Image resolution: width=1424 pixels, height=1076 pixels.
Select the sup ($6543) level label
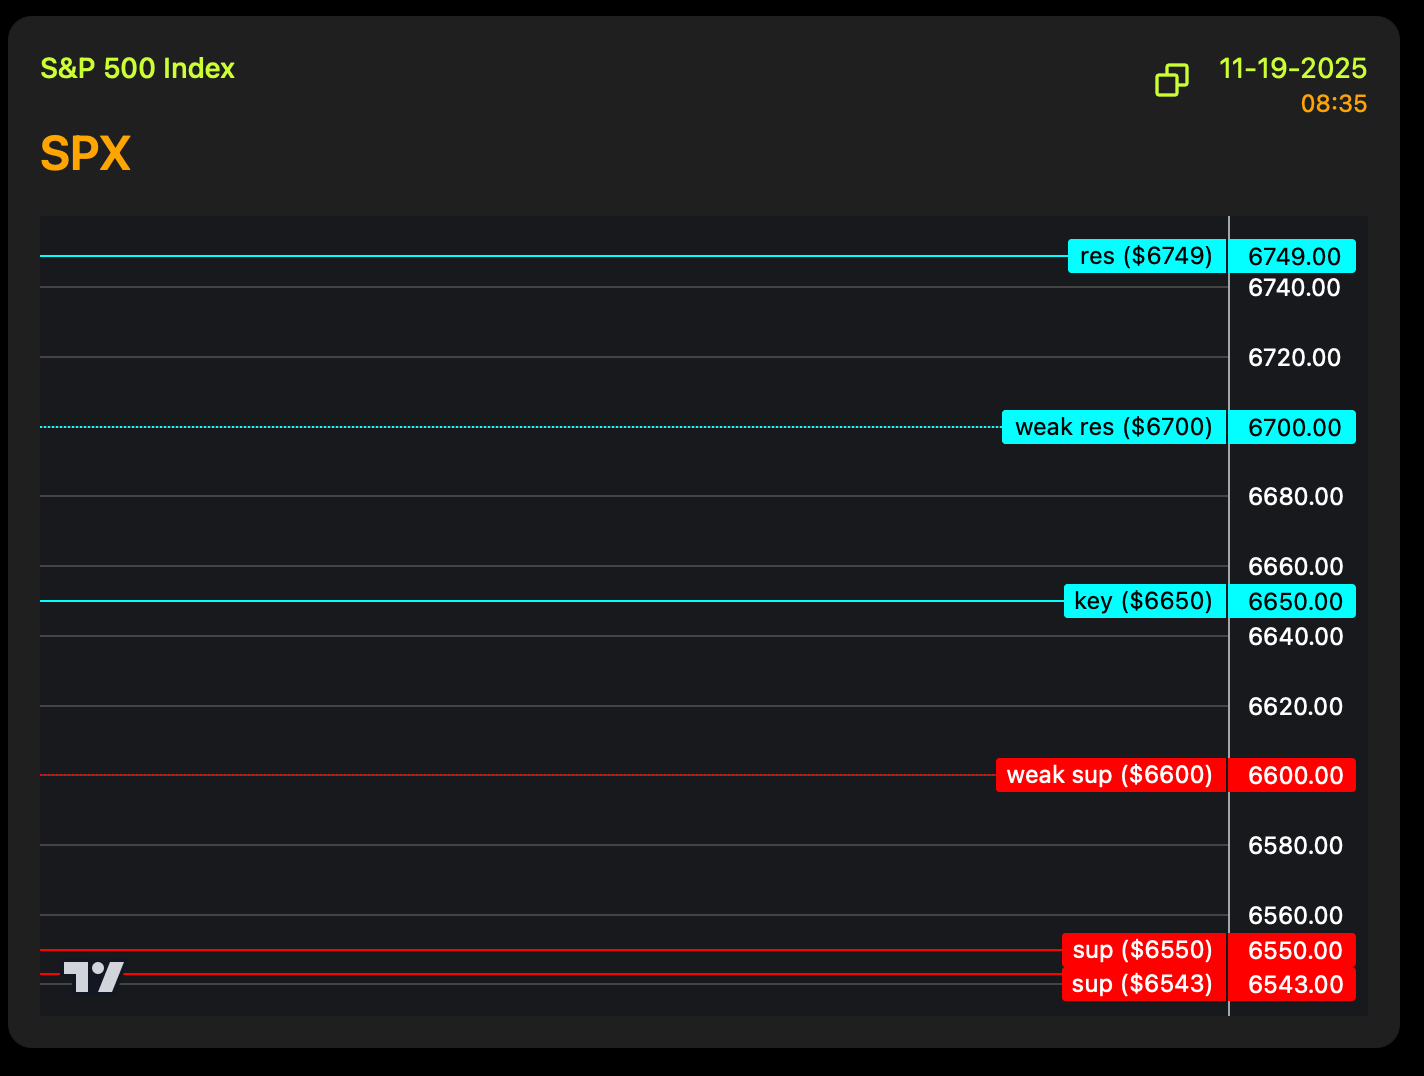(1142, 984)
